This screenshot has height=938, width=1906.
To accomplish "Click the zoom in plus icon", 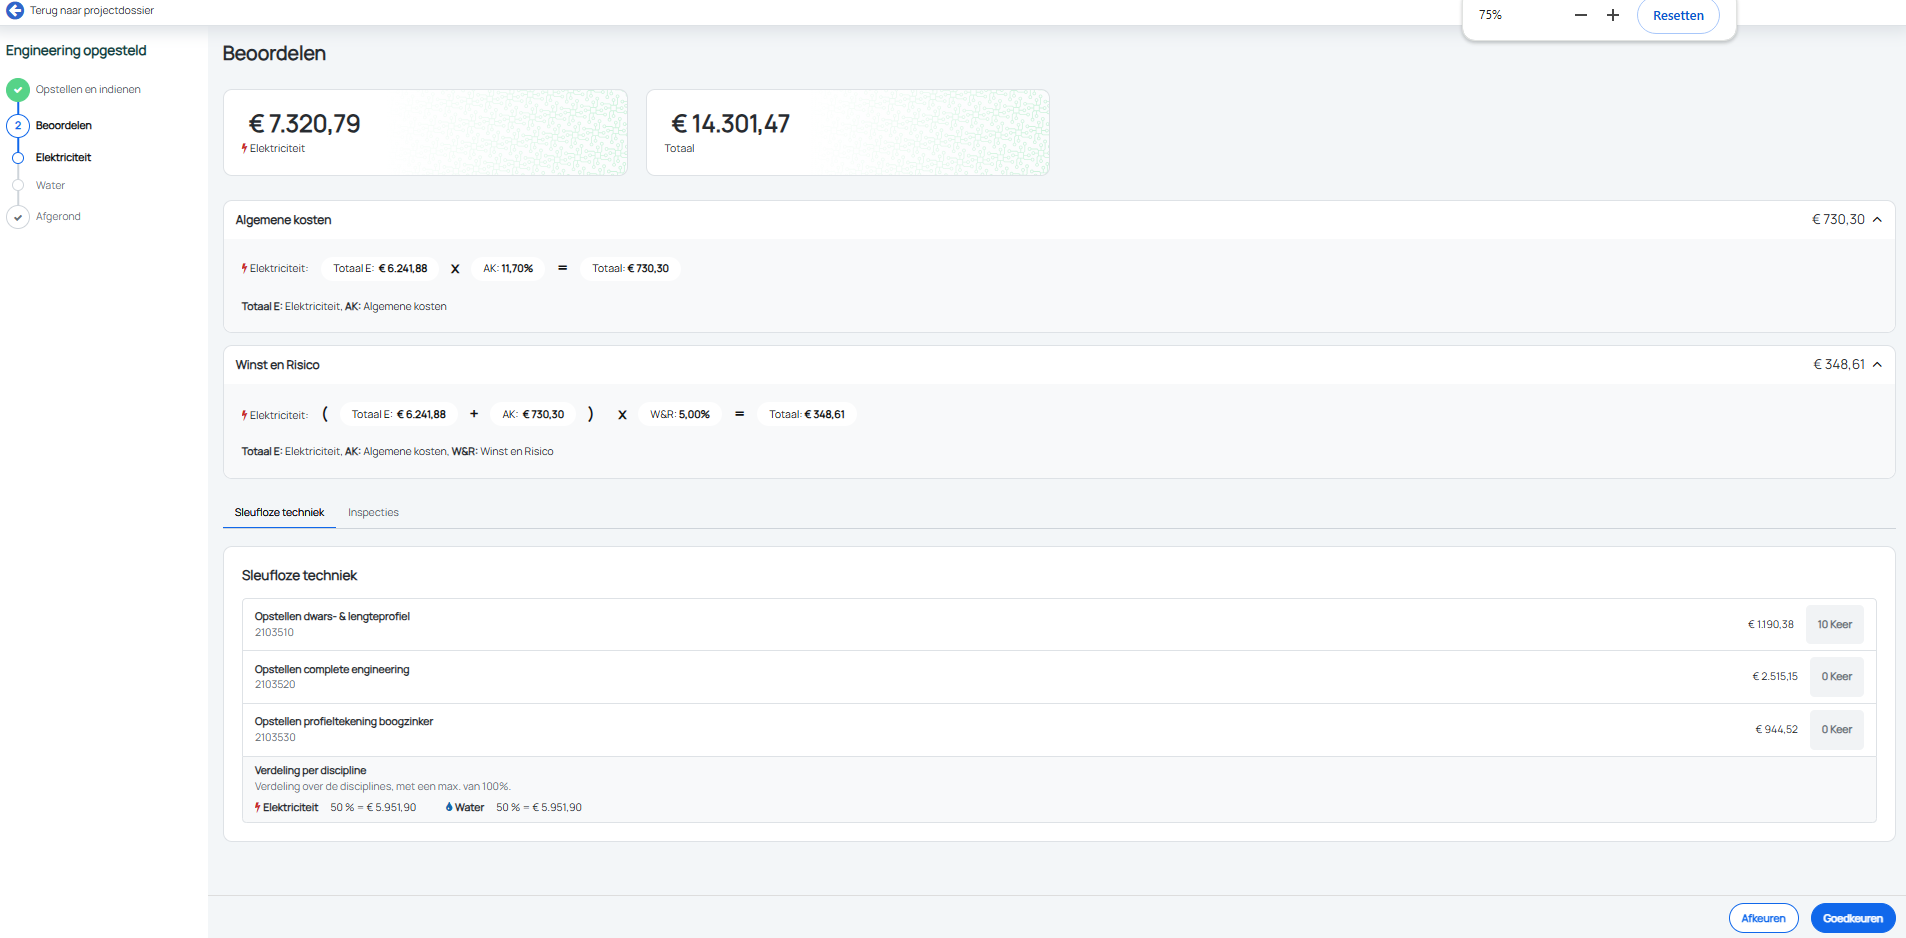I will point(1613,15).
